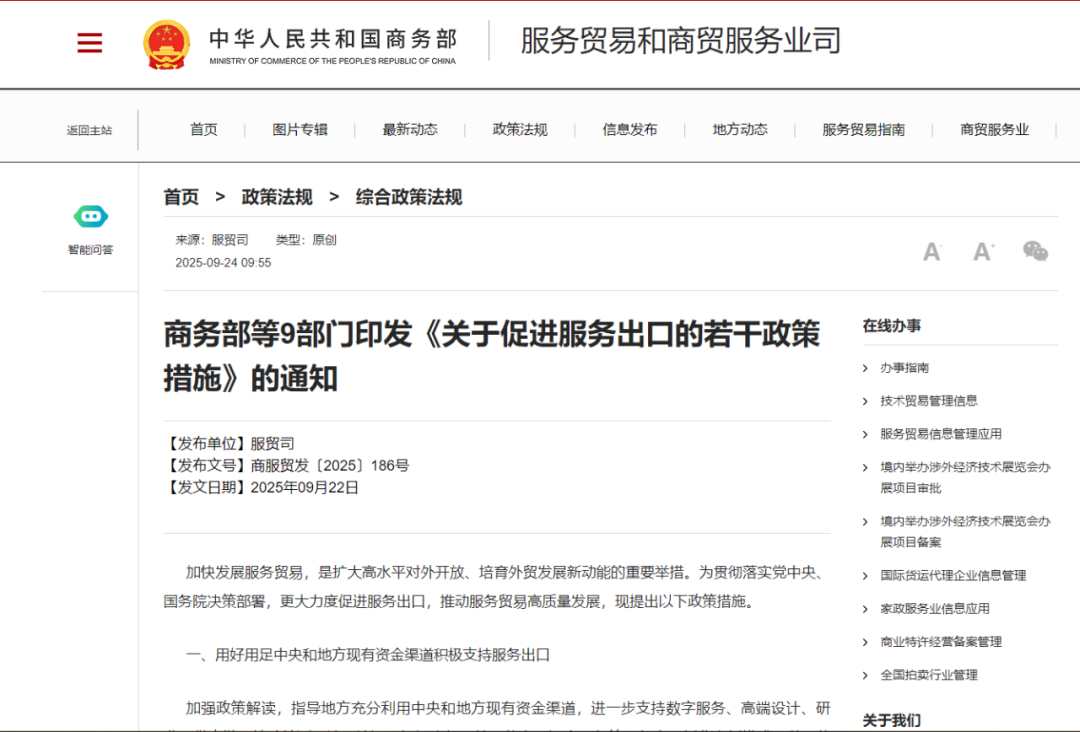Image resolution: width=1080 pixels, height=732 pixels.
Task: Expand the 商业特许经营备案管理 chevron arrow
Action: click(x=866, y=641)
